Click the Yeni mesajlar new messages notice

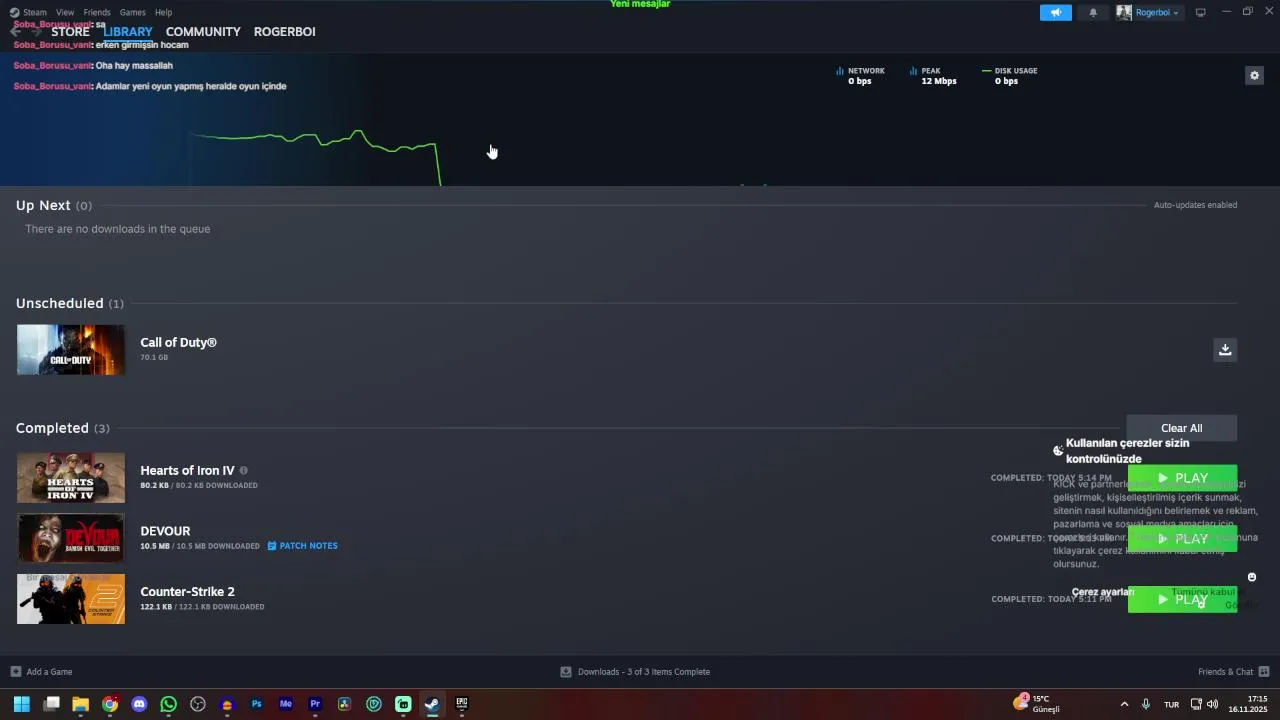pyautogui.click(x=640, y=4)
